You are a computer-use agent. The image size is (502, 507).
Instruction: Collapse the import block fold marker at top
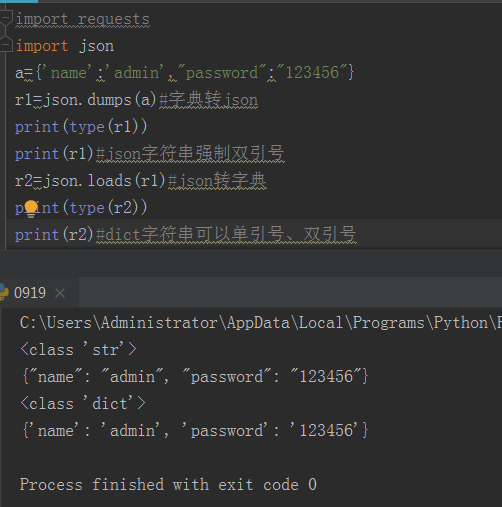pyautogui.click(x=6, y=17)
